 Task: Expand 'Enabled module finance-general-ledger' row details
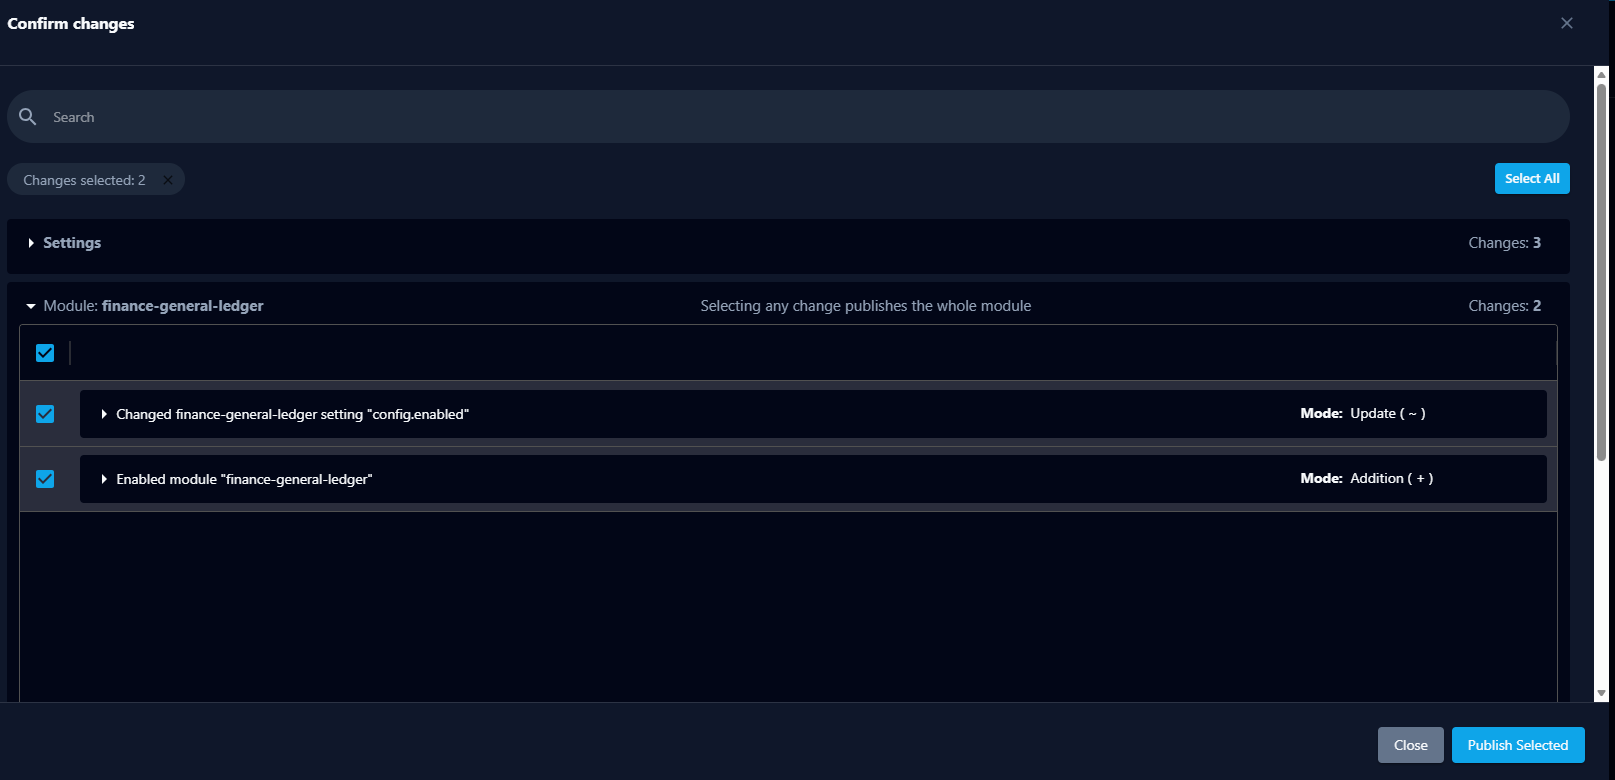[x=104, y=479]
